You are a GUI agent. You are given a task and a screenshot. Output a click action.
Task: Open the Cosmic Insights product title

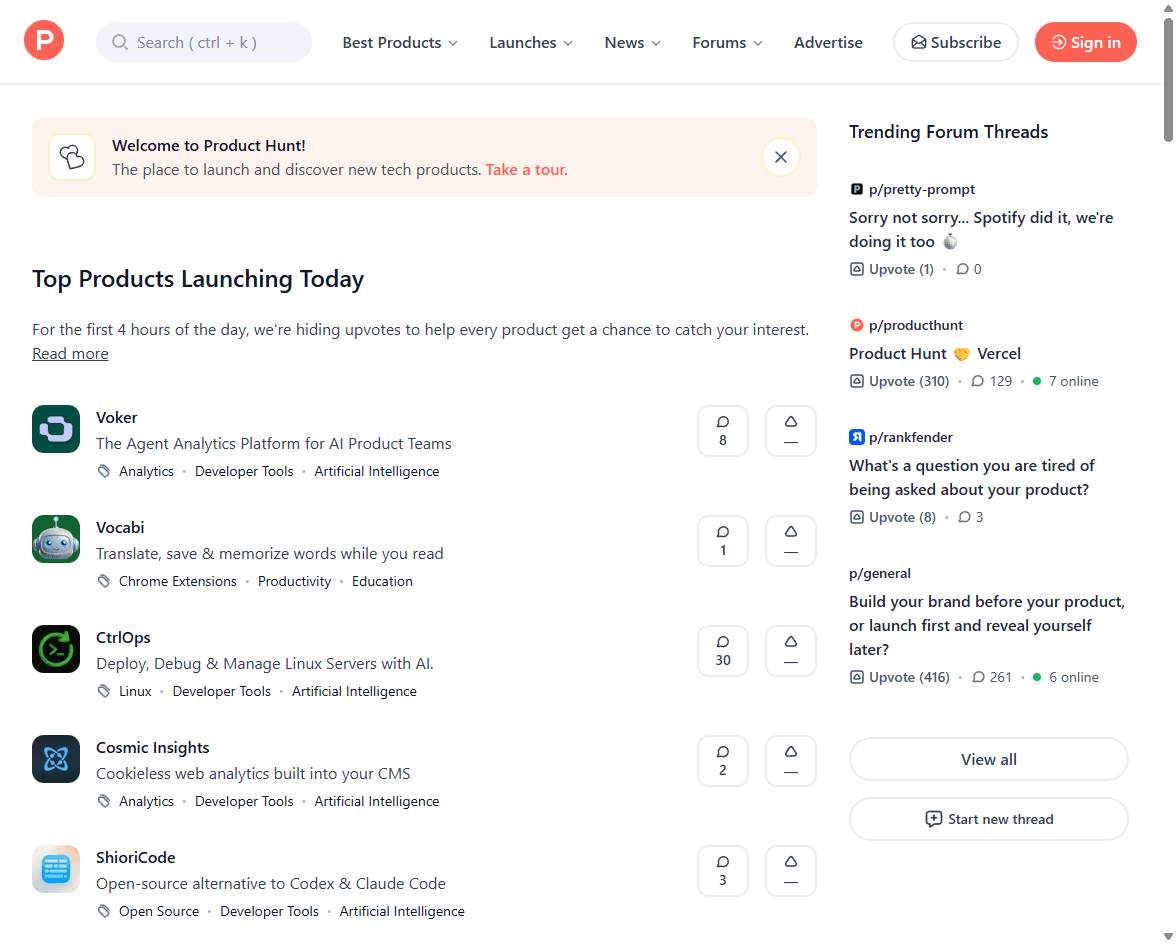pos(152,748)
